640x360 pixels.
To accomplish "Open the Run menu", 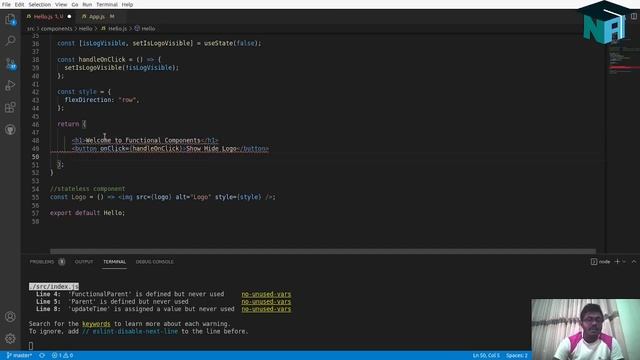I will (x=87, y=4).
